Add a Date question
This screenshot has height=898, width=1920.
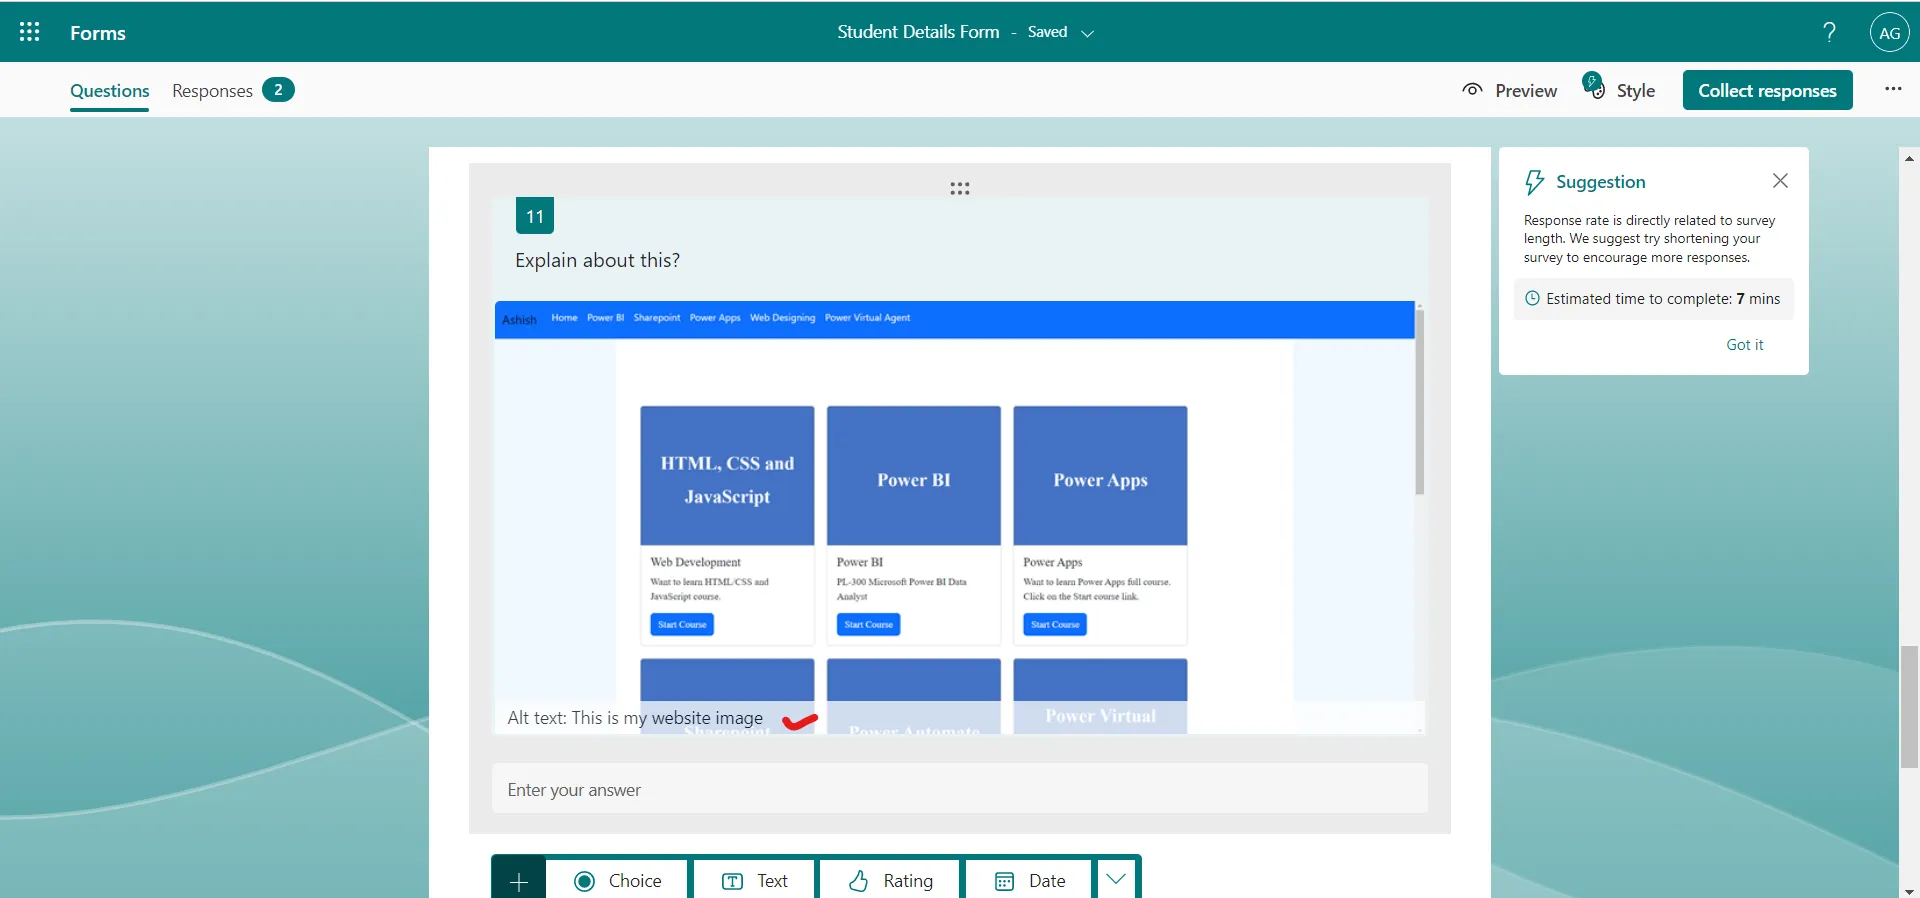pos(1029,881)
